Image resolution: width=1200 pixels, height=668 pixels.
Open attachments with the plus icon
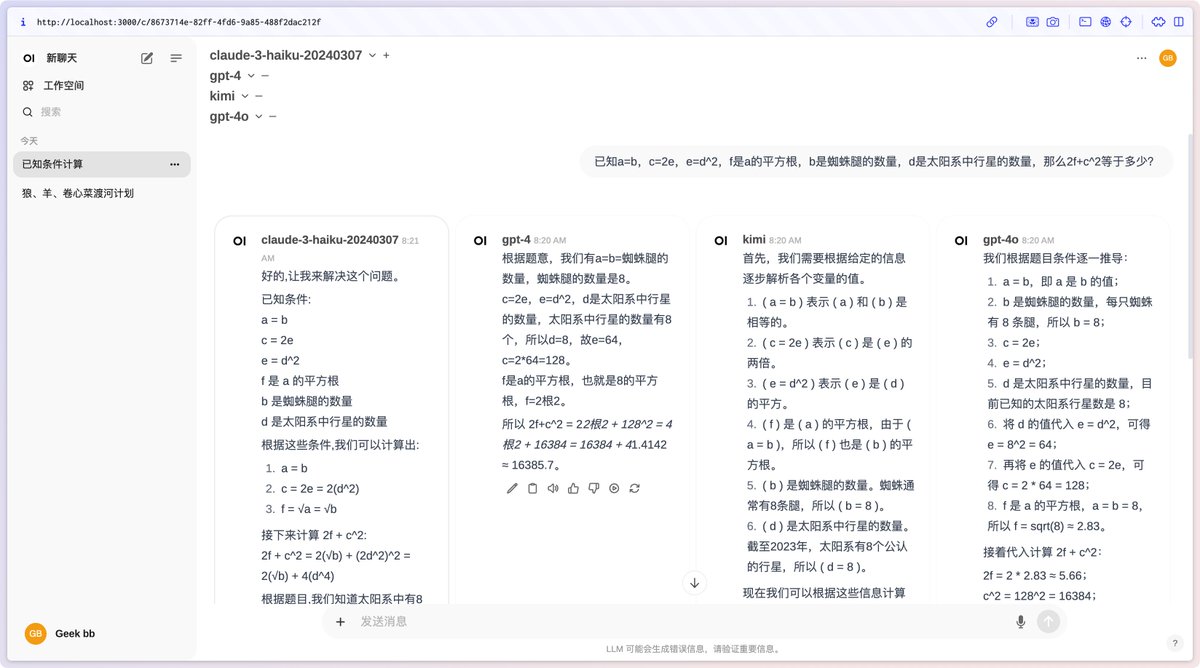(x=341, y=621)
